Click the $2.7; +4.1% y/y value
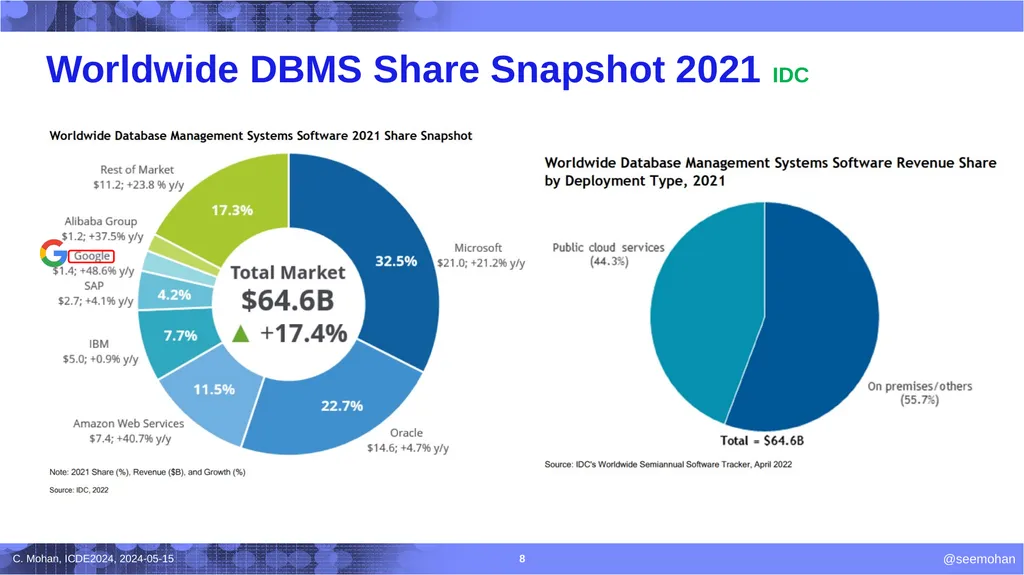This screenshot has height=575, width=1024. [x=95, y=301]
